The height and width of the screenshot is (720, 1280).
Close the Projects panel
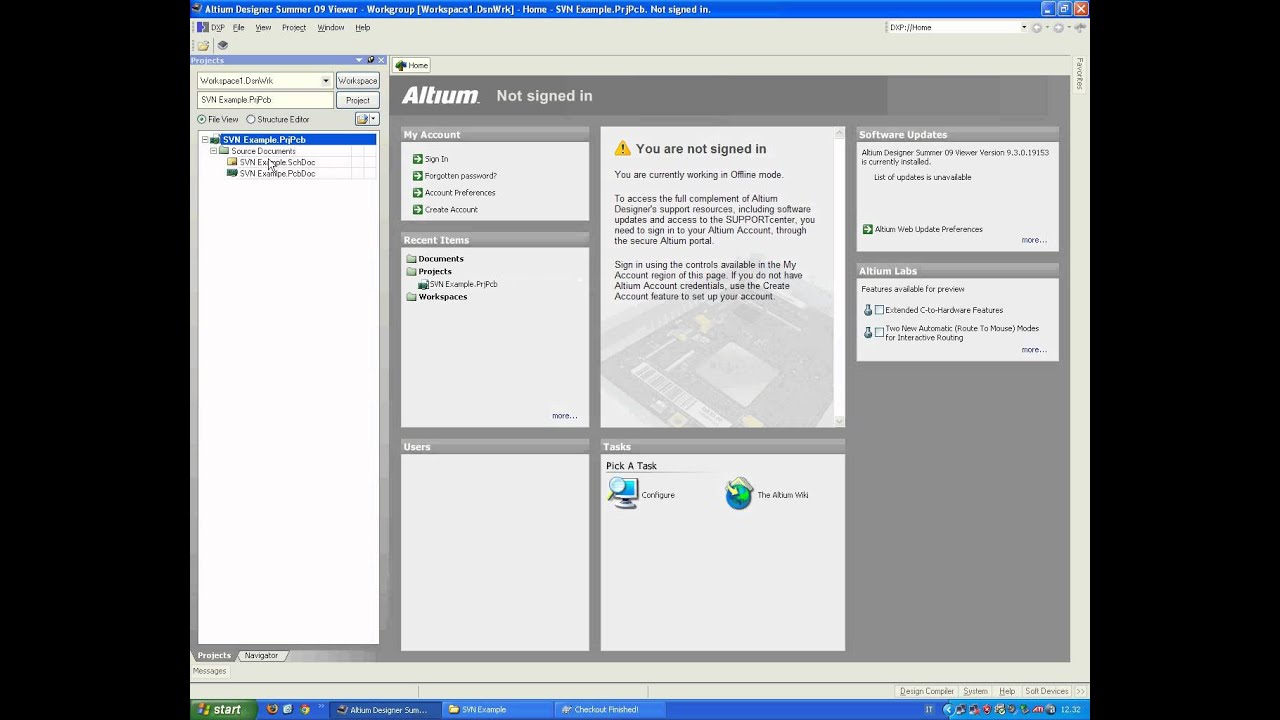pyautogui.click(x=381, y=60)
